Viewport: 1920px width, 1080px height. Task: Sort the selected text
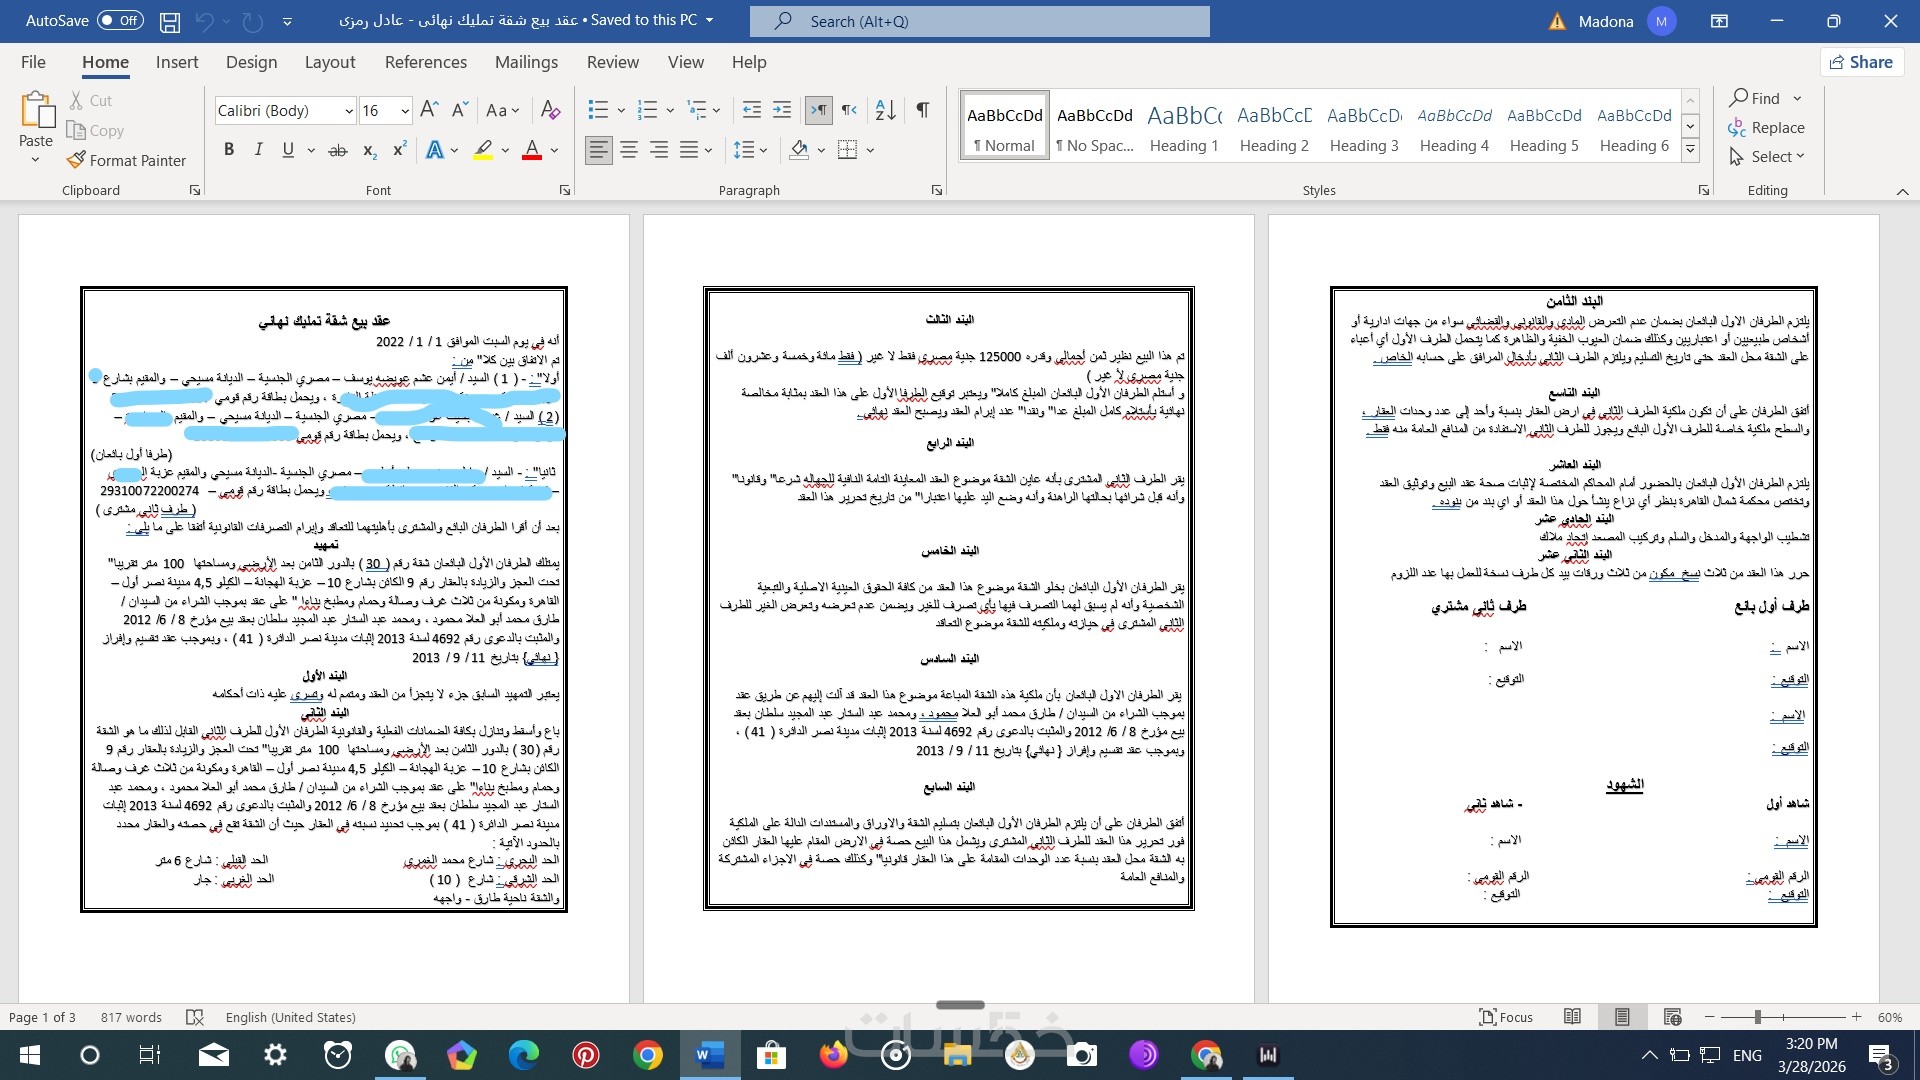[885, 110]
